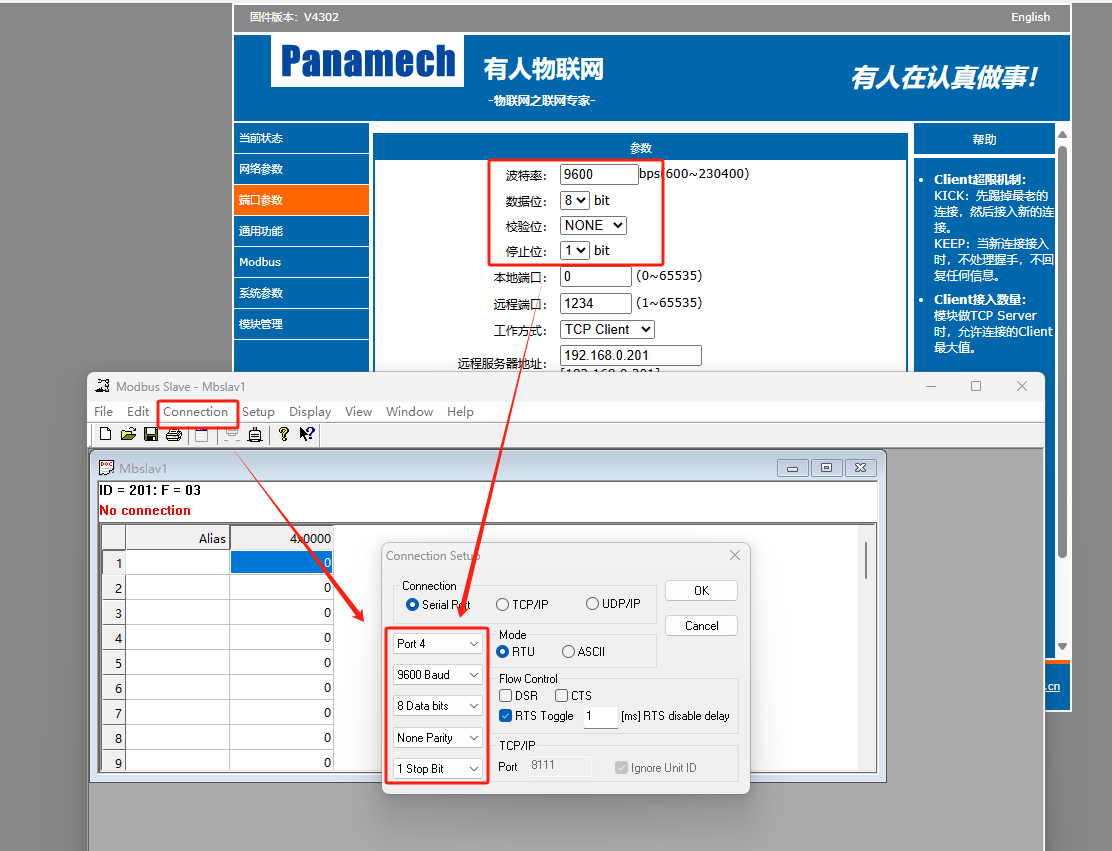Open the Edit menu
Image resolution: width=1112 pixels, height=851 pixels.
138,411
